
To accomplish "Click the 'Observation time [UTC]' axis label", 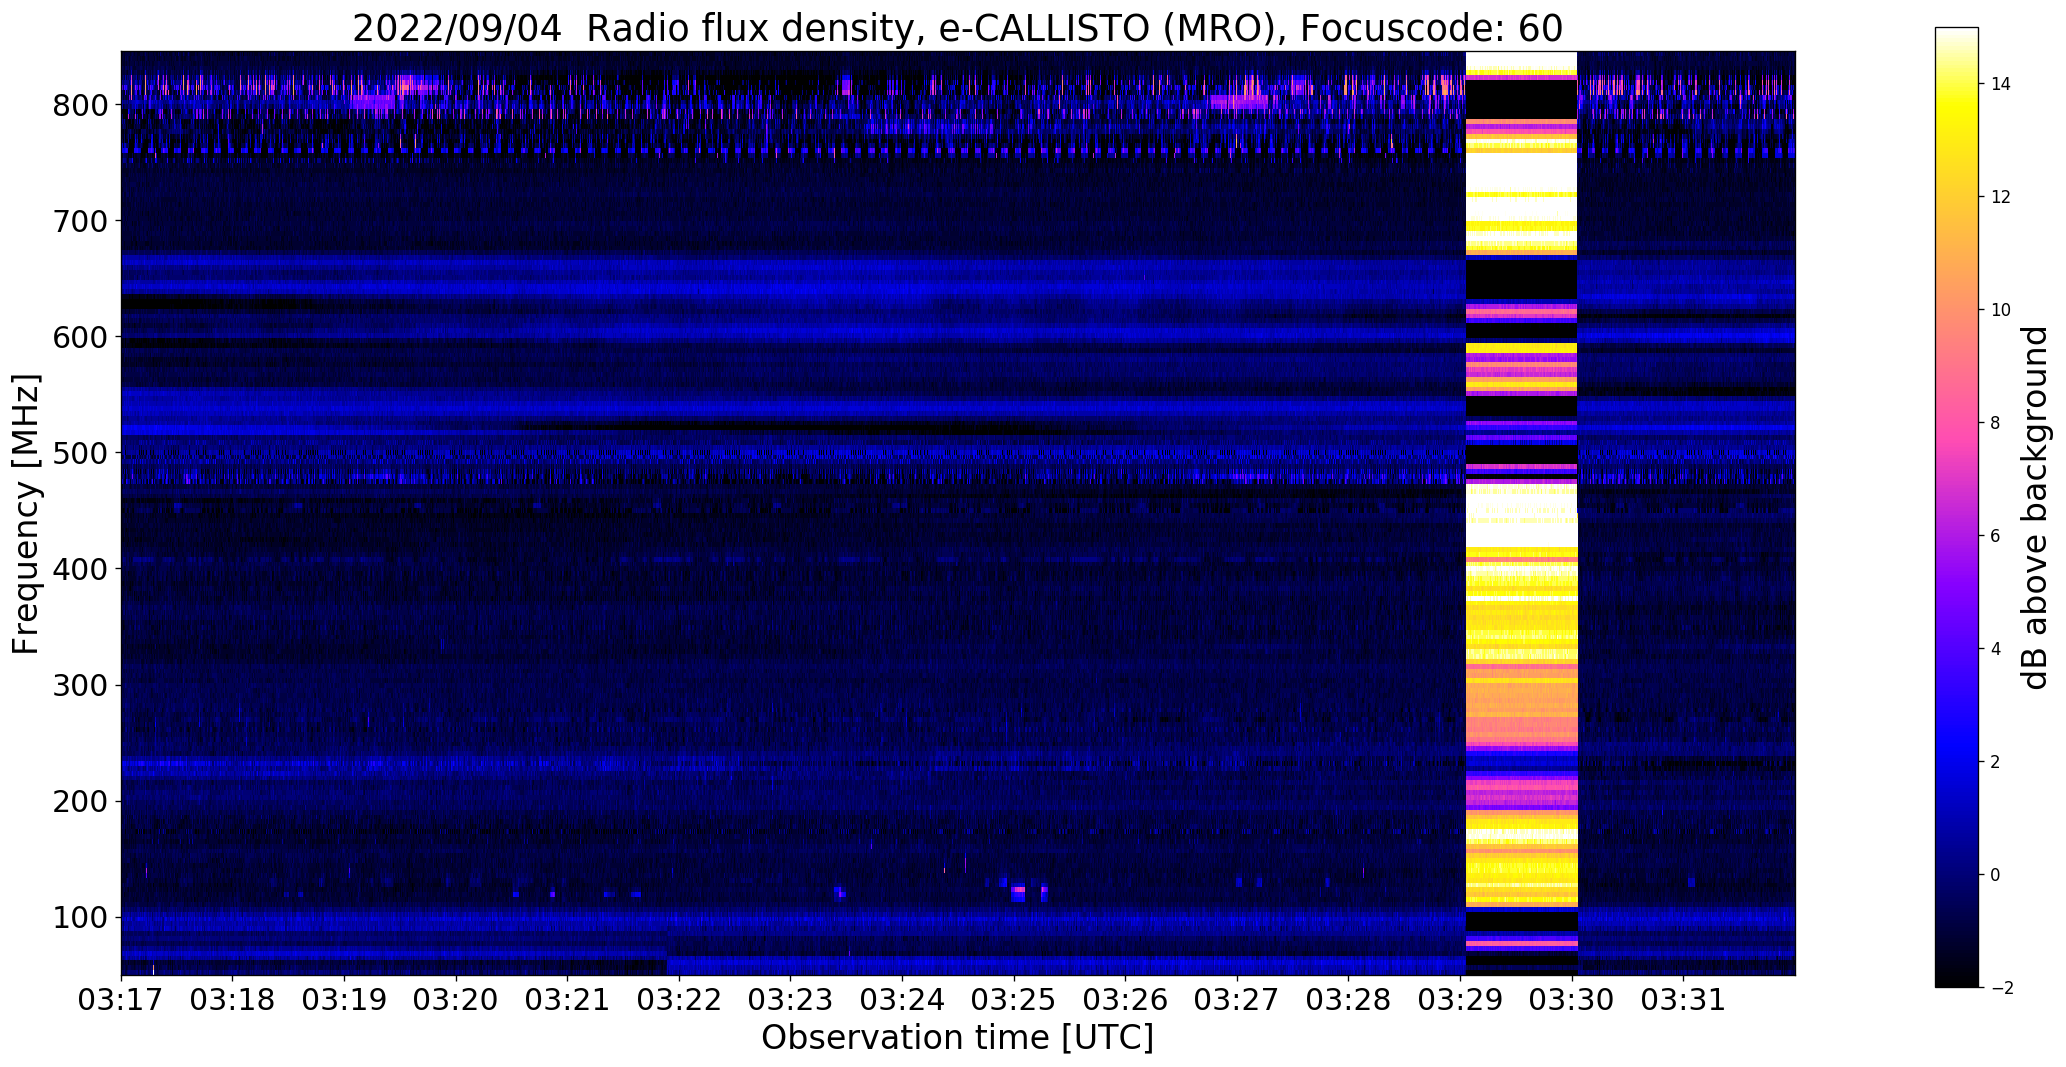I will tap(957, 1037).
